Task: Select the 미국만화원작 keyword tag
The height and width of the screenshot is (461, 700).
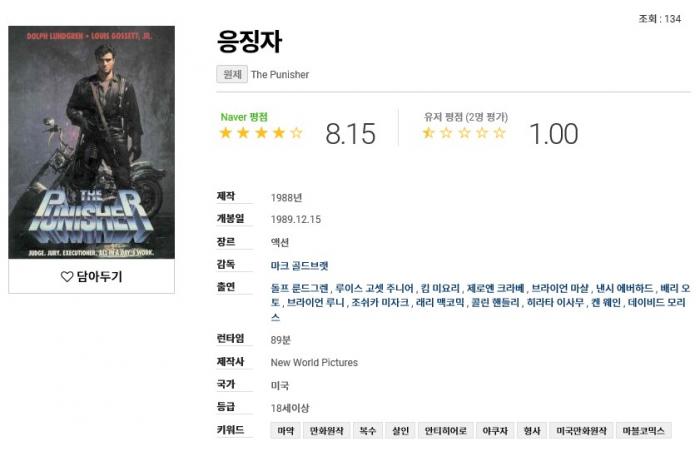Action: [581, 431]
